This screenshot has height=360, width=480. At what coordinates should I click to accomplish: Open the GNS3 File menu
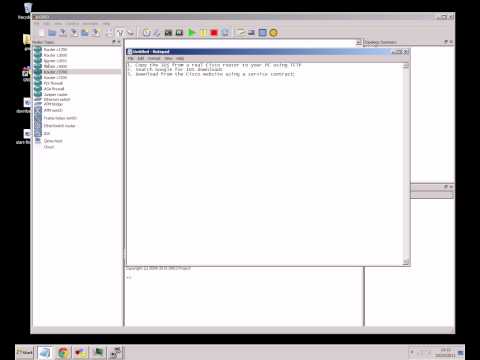(36, 24)
